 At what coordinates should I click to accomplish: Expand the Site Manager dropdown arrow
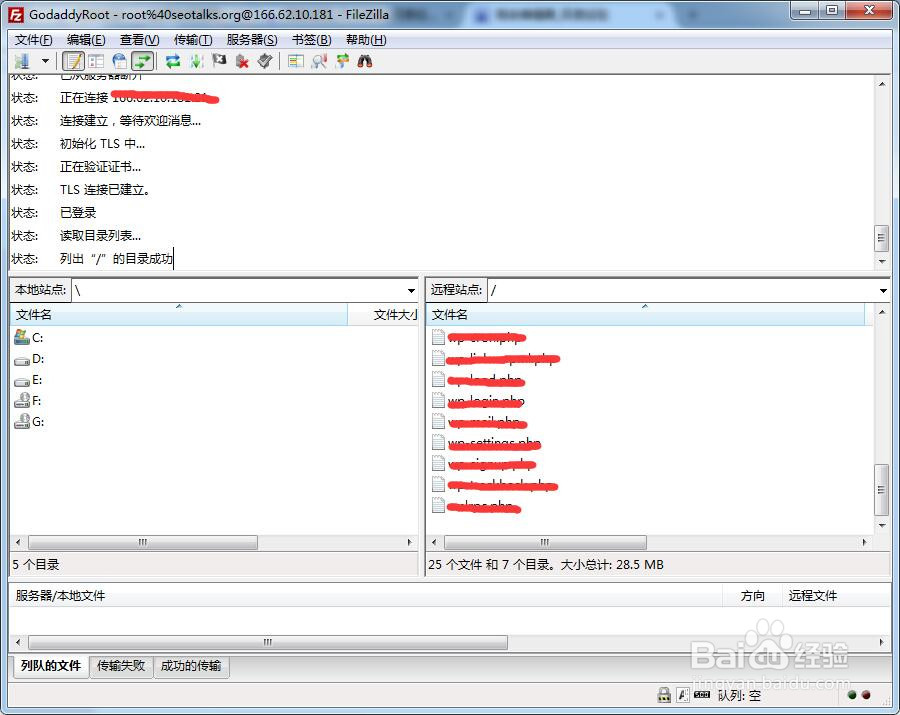(45, 61)
